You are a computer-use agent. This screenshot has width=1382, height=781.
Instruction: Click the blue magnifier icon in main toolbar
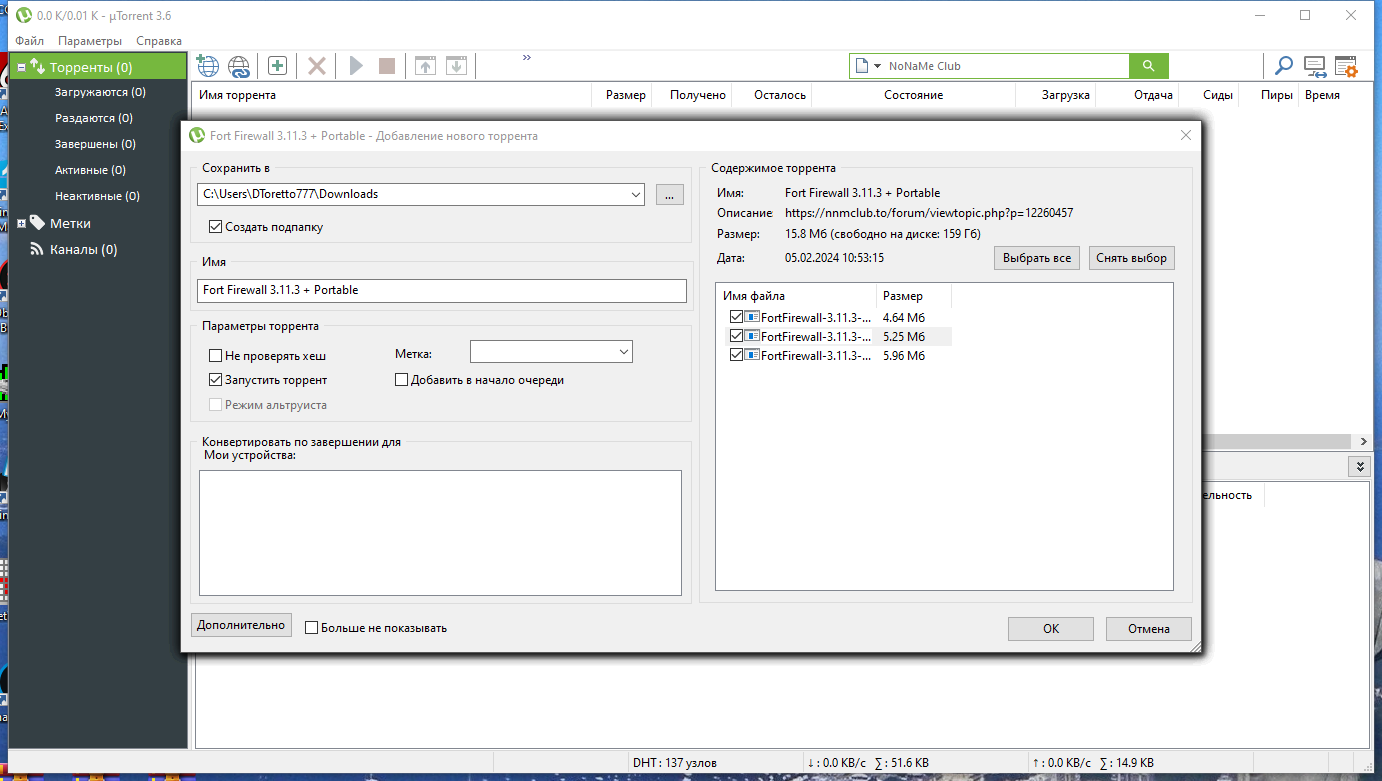(x=1283, y=66)
